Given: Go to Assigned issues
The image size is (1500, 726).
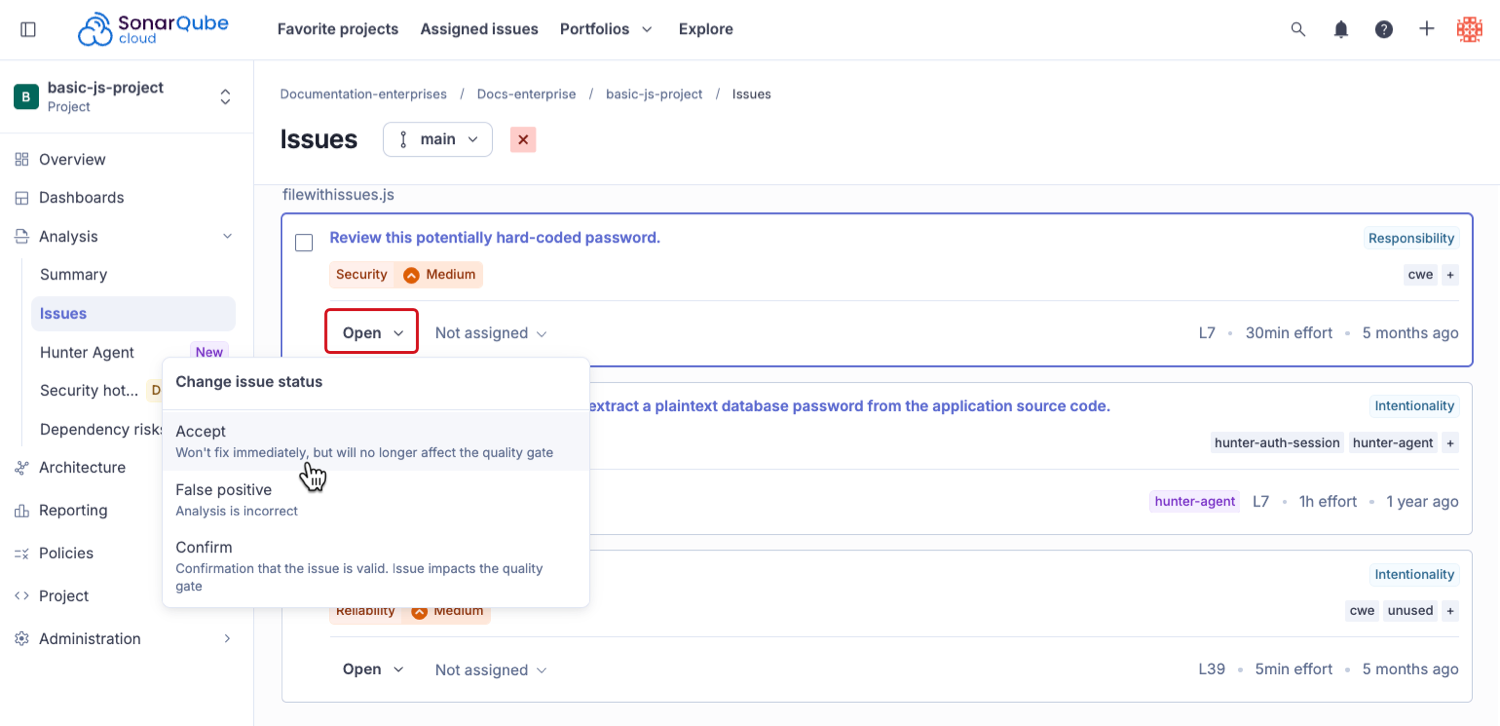Looking at the screenshot, I should pos(479,30).
